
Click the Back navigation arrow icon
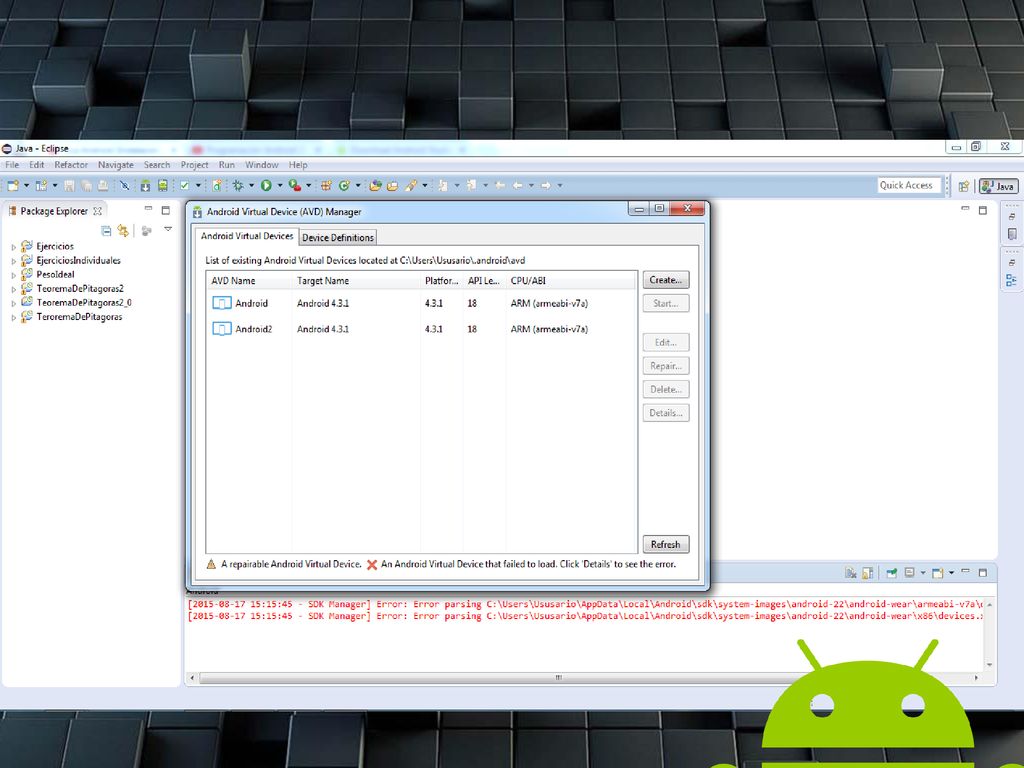(x=517, y=185)
